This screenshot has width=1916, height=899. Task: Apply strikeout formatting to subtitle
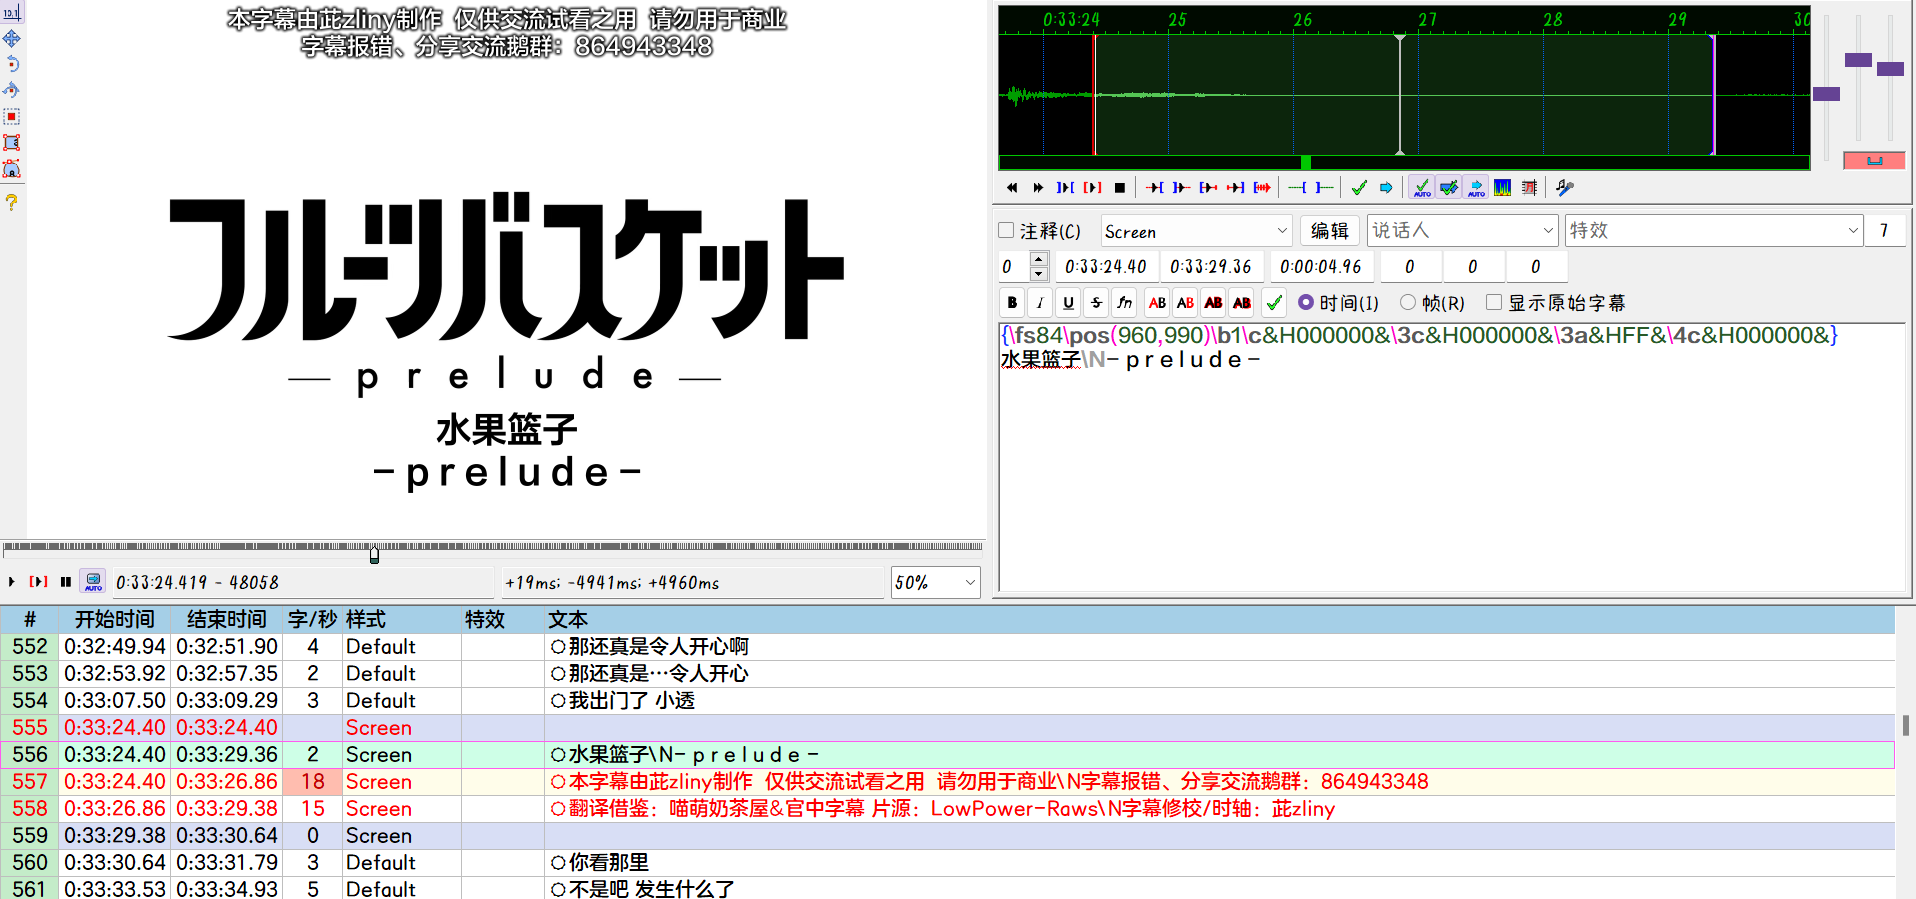1096,302
